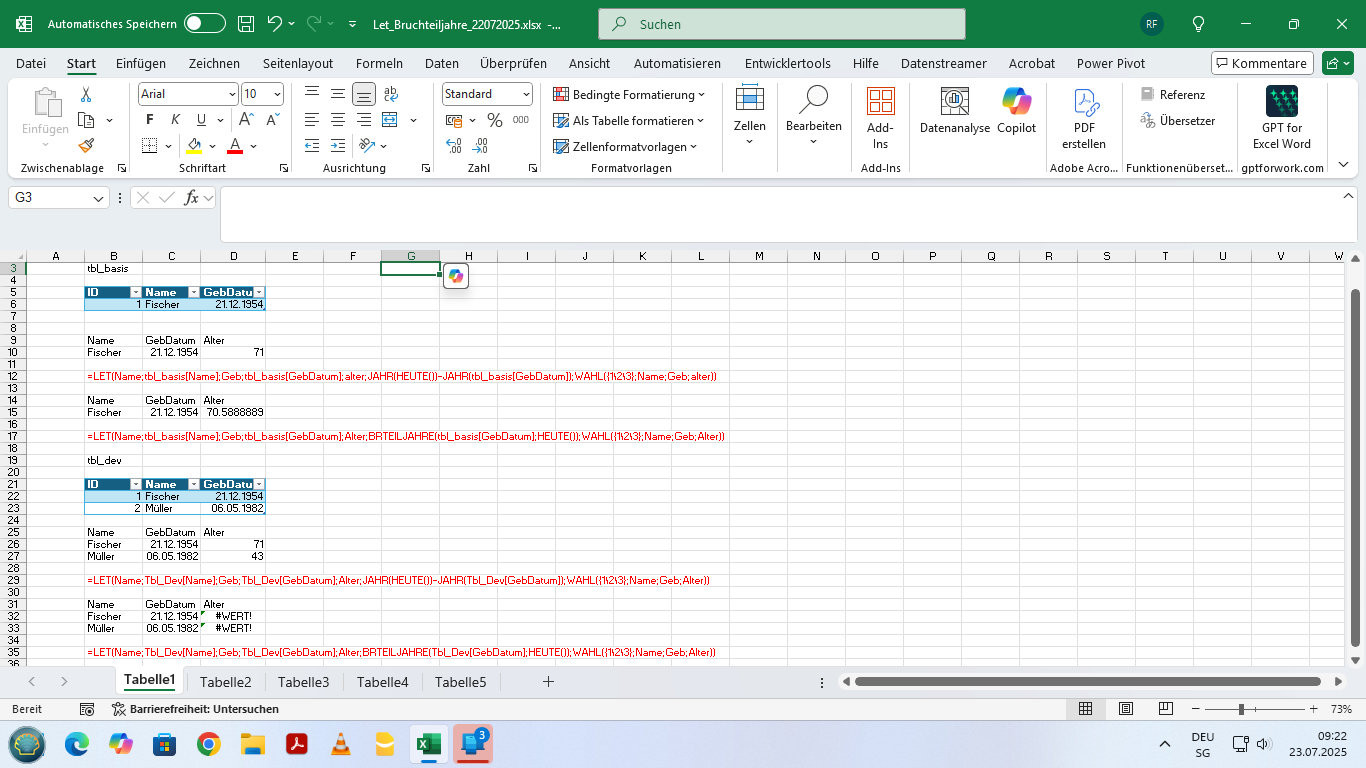Screen dimensions: 1366x768
Task: Click the Kommentare button
Action: pyautogui.click(x=1262, y=63)
